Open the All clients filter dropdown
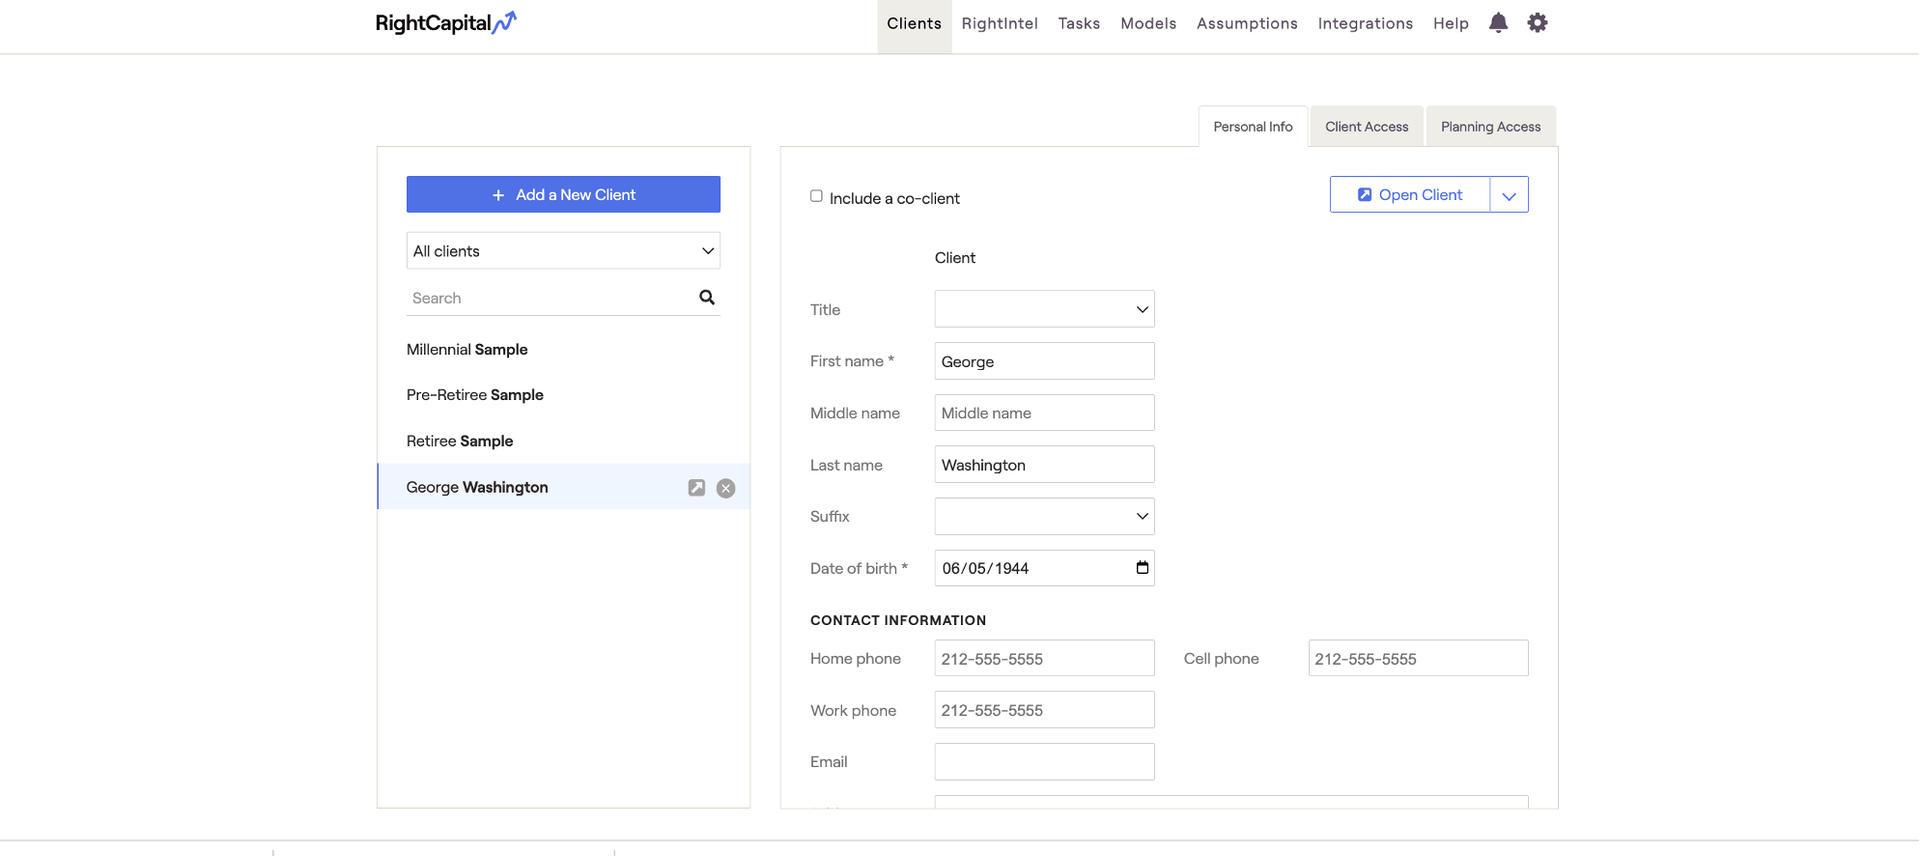The image size is (1920, 856). pyautogui.click(x=563, y=251)
